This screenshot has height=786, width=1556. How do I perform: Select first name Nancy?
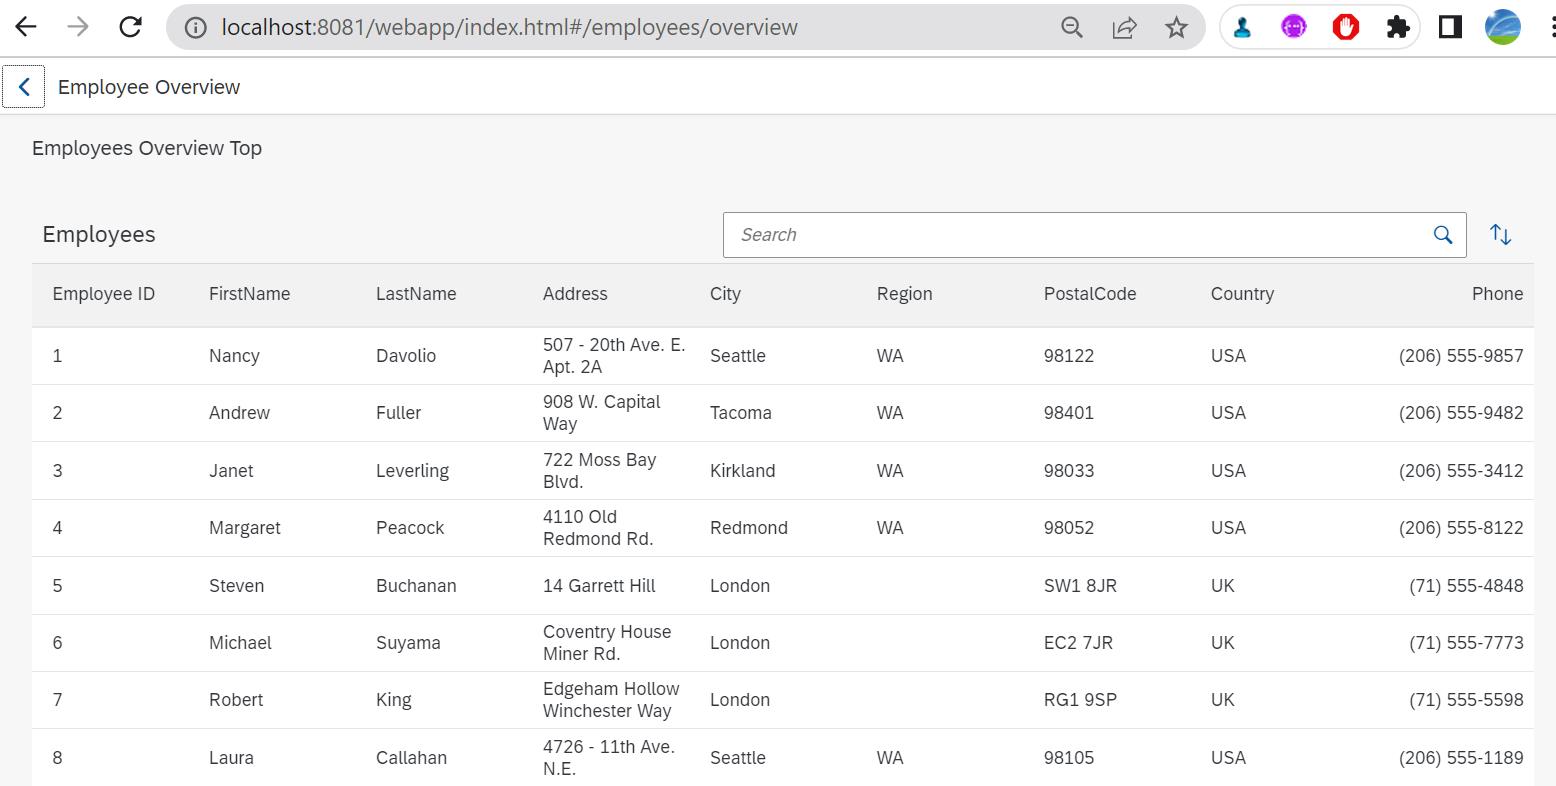[234, 356]
